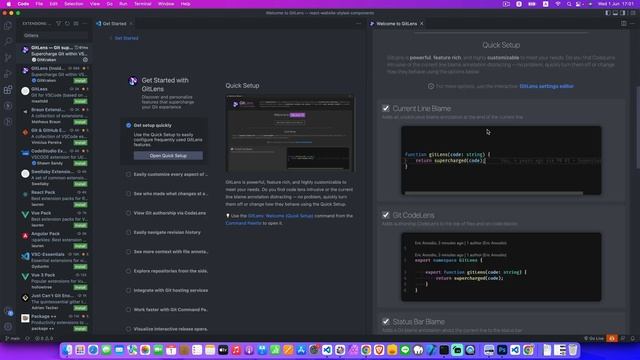Install the Braun Extension pack
Screen dimensions: 640x360
80,122
